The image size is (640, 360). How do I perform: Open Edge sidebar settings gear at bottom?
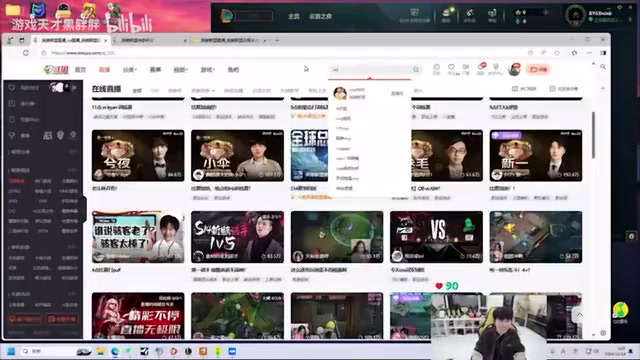603,333
